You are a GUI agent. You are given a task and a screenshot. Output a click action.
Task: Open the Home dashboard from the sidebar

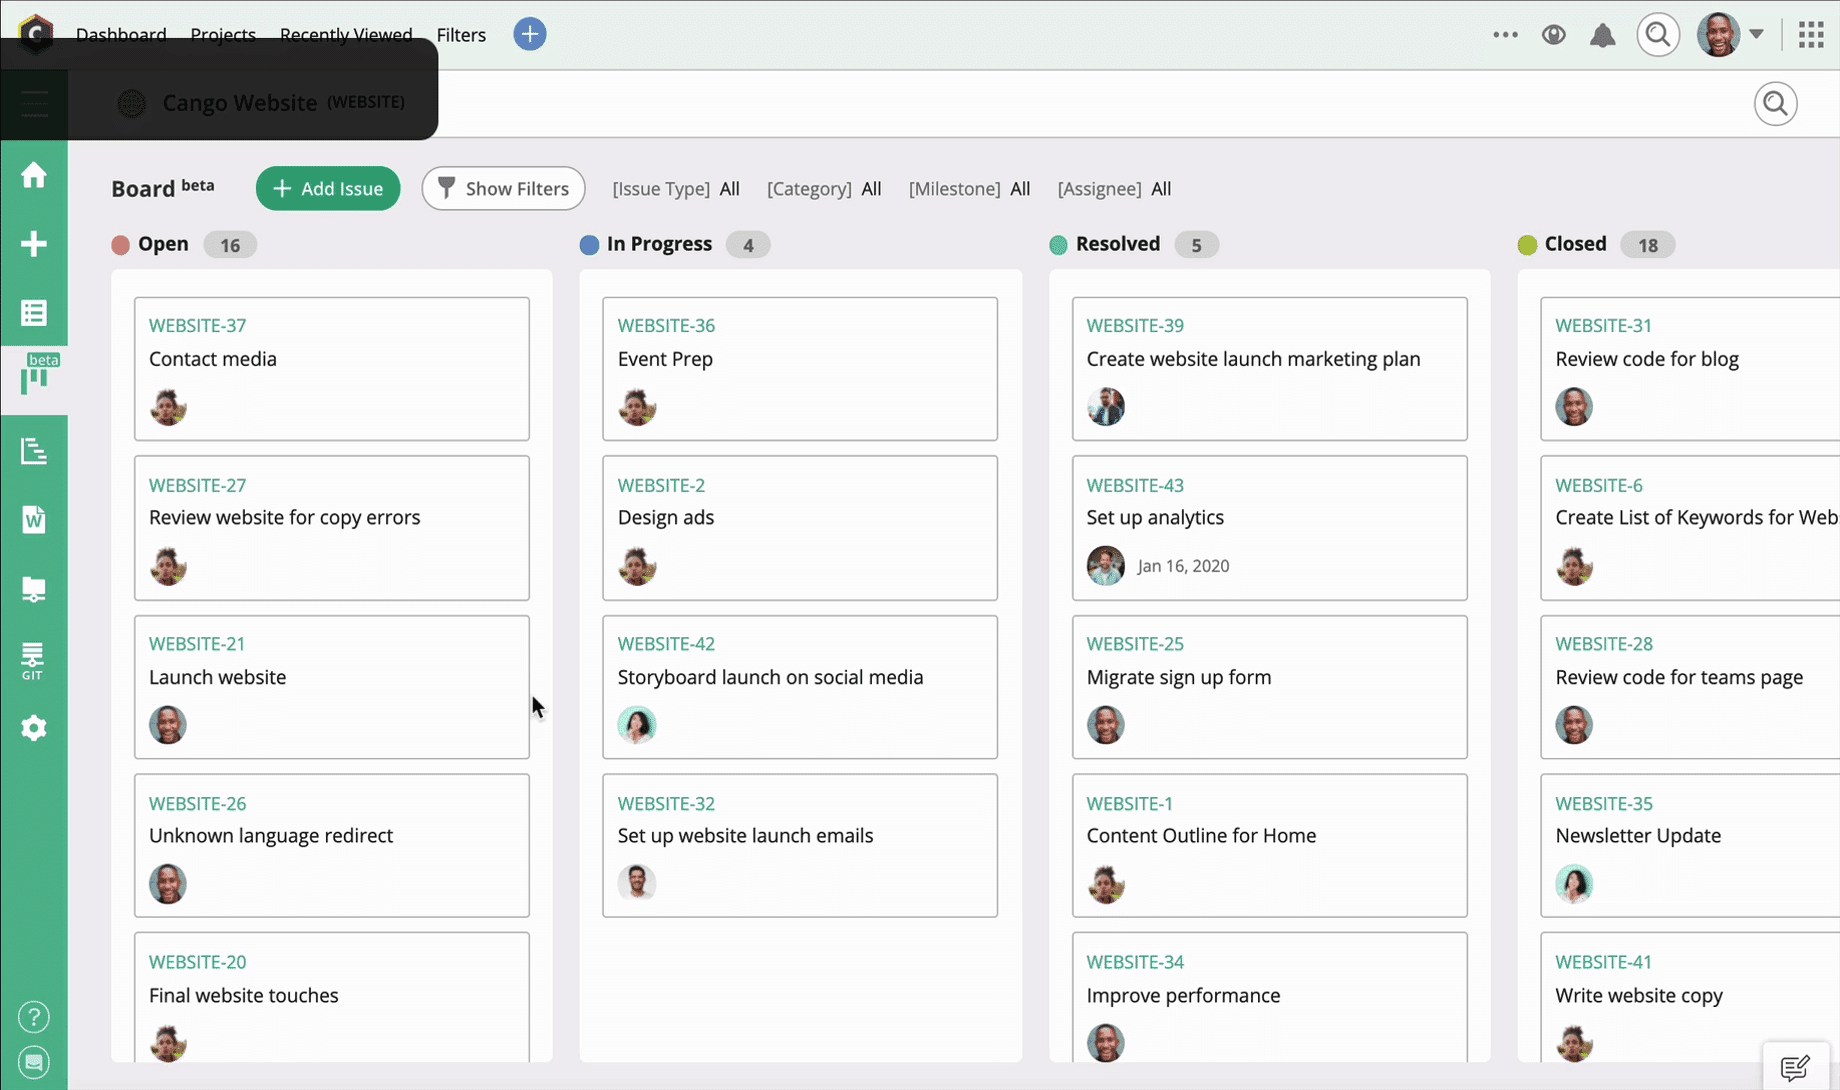pyautogui.click(x=34, y=174)
